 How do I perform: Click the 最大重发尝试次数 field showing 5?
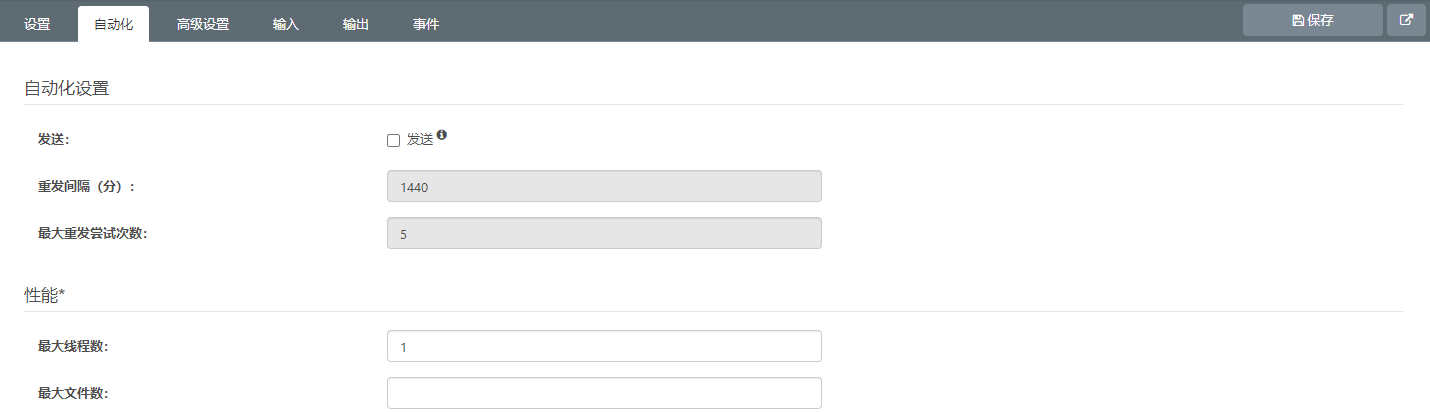tap(604, 234)
